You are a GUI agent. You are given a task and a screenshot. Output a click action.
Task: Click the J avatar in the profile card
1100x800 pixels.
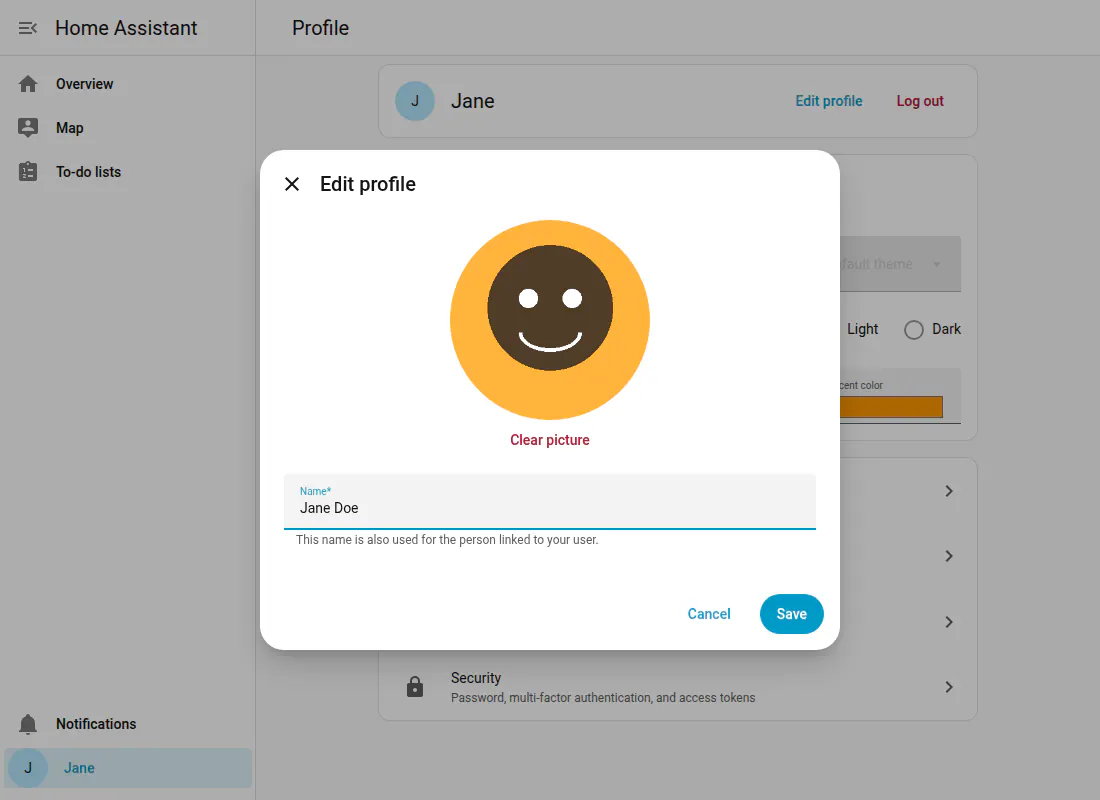click(x=415, y=101)
